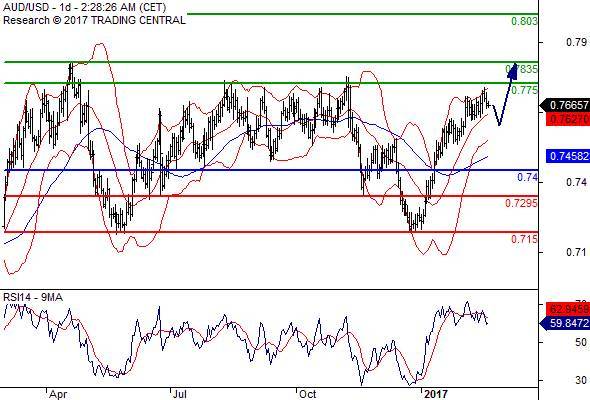Click the 0.715 support level label
The height and width of the screenshot is (400, 590).
pyautogui.click(x=525, y=239)
